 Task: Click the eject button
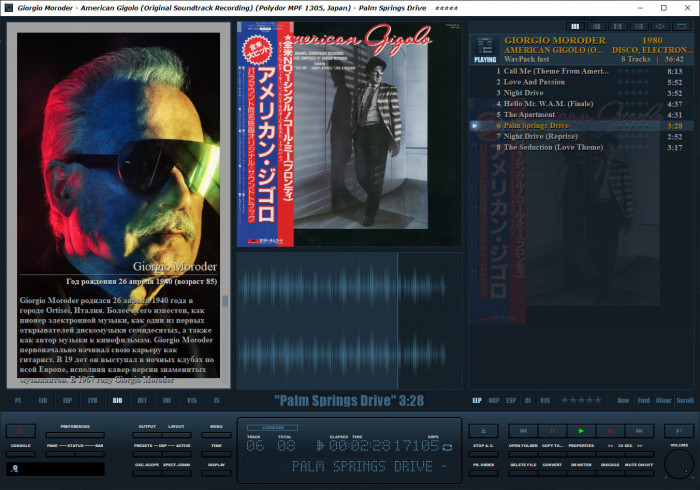483,431
